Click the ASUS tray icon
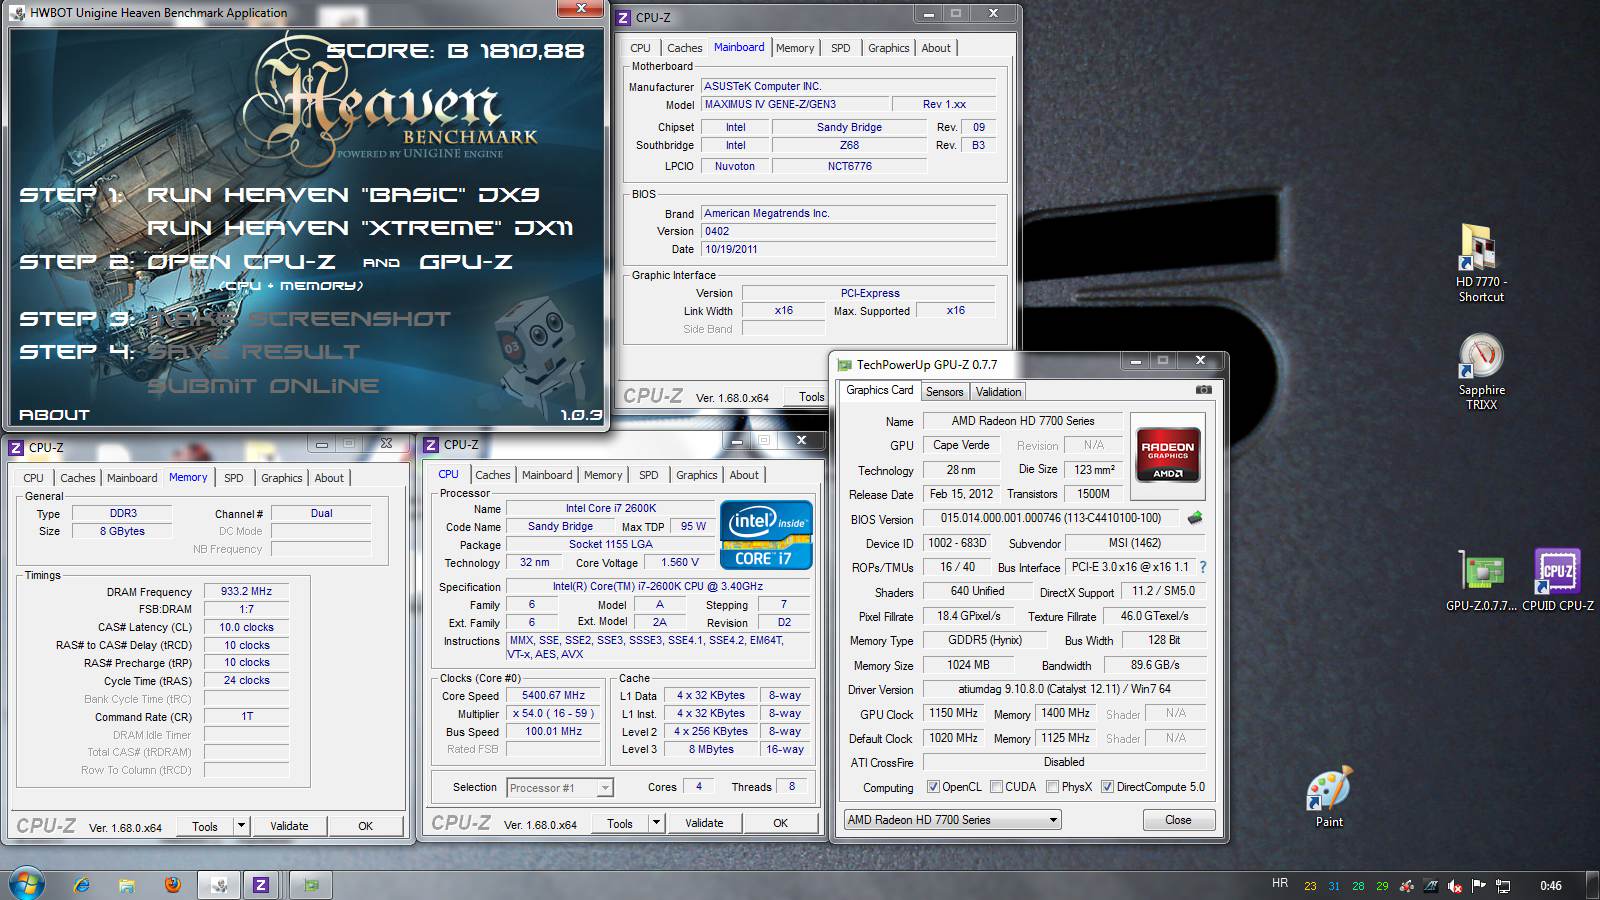The width and height of the screenshot is (1600, 900). click(1430, 886)
